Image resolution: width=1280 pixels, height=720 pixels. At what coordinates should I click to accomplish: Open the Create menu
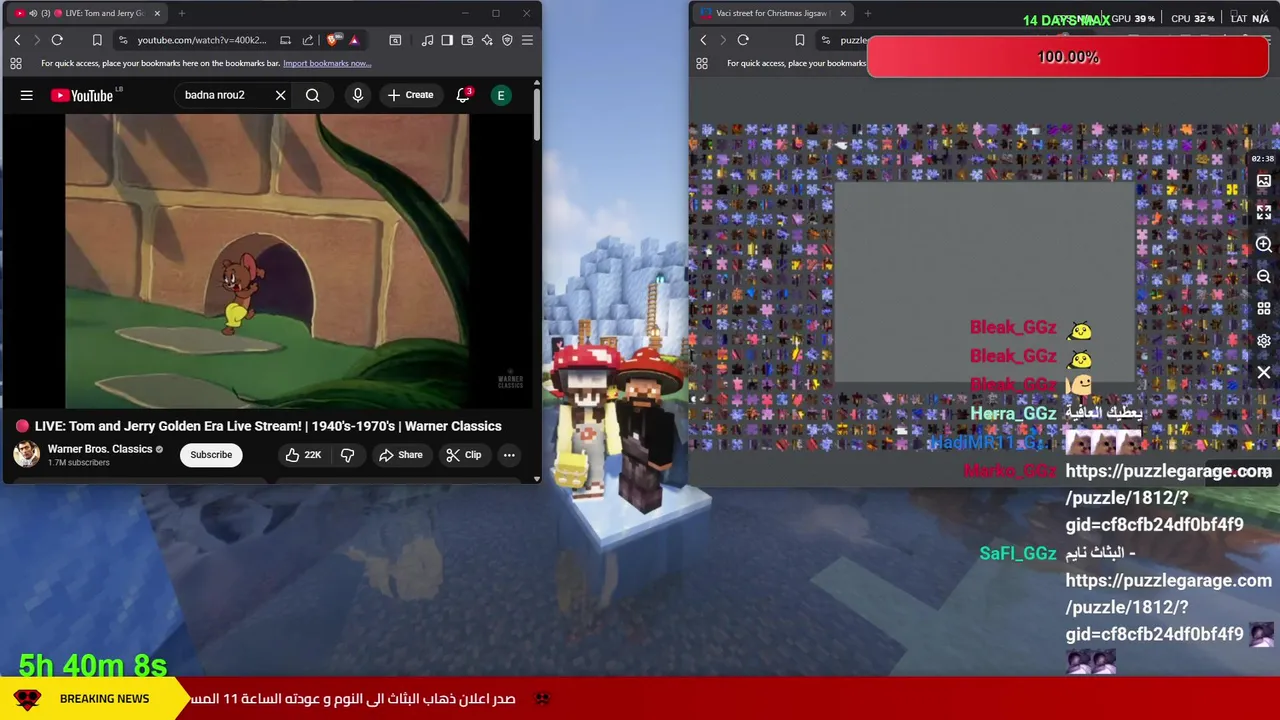(x=411, y=95)
